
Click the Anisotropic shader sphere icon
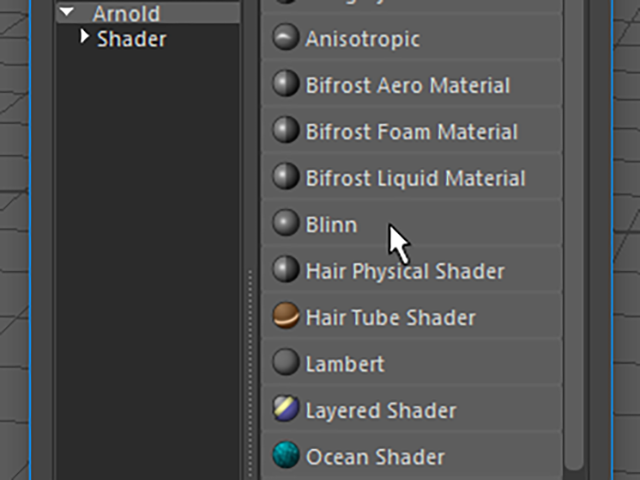pyautogui.click(x=286, y=37)
